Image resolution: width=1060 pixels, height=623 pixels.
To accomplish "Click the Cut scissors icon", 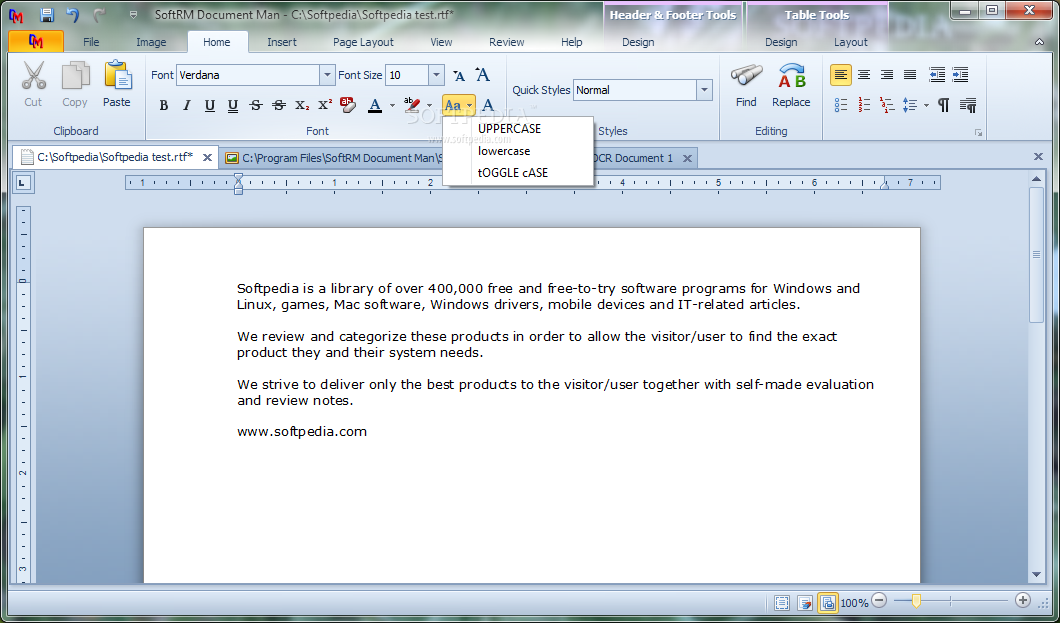I will tap(33, 76).
